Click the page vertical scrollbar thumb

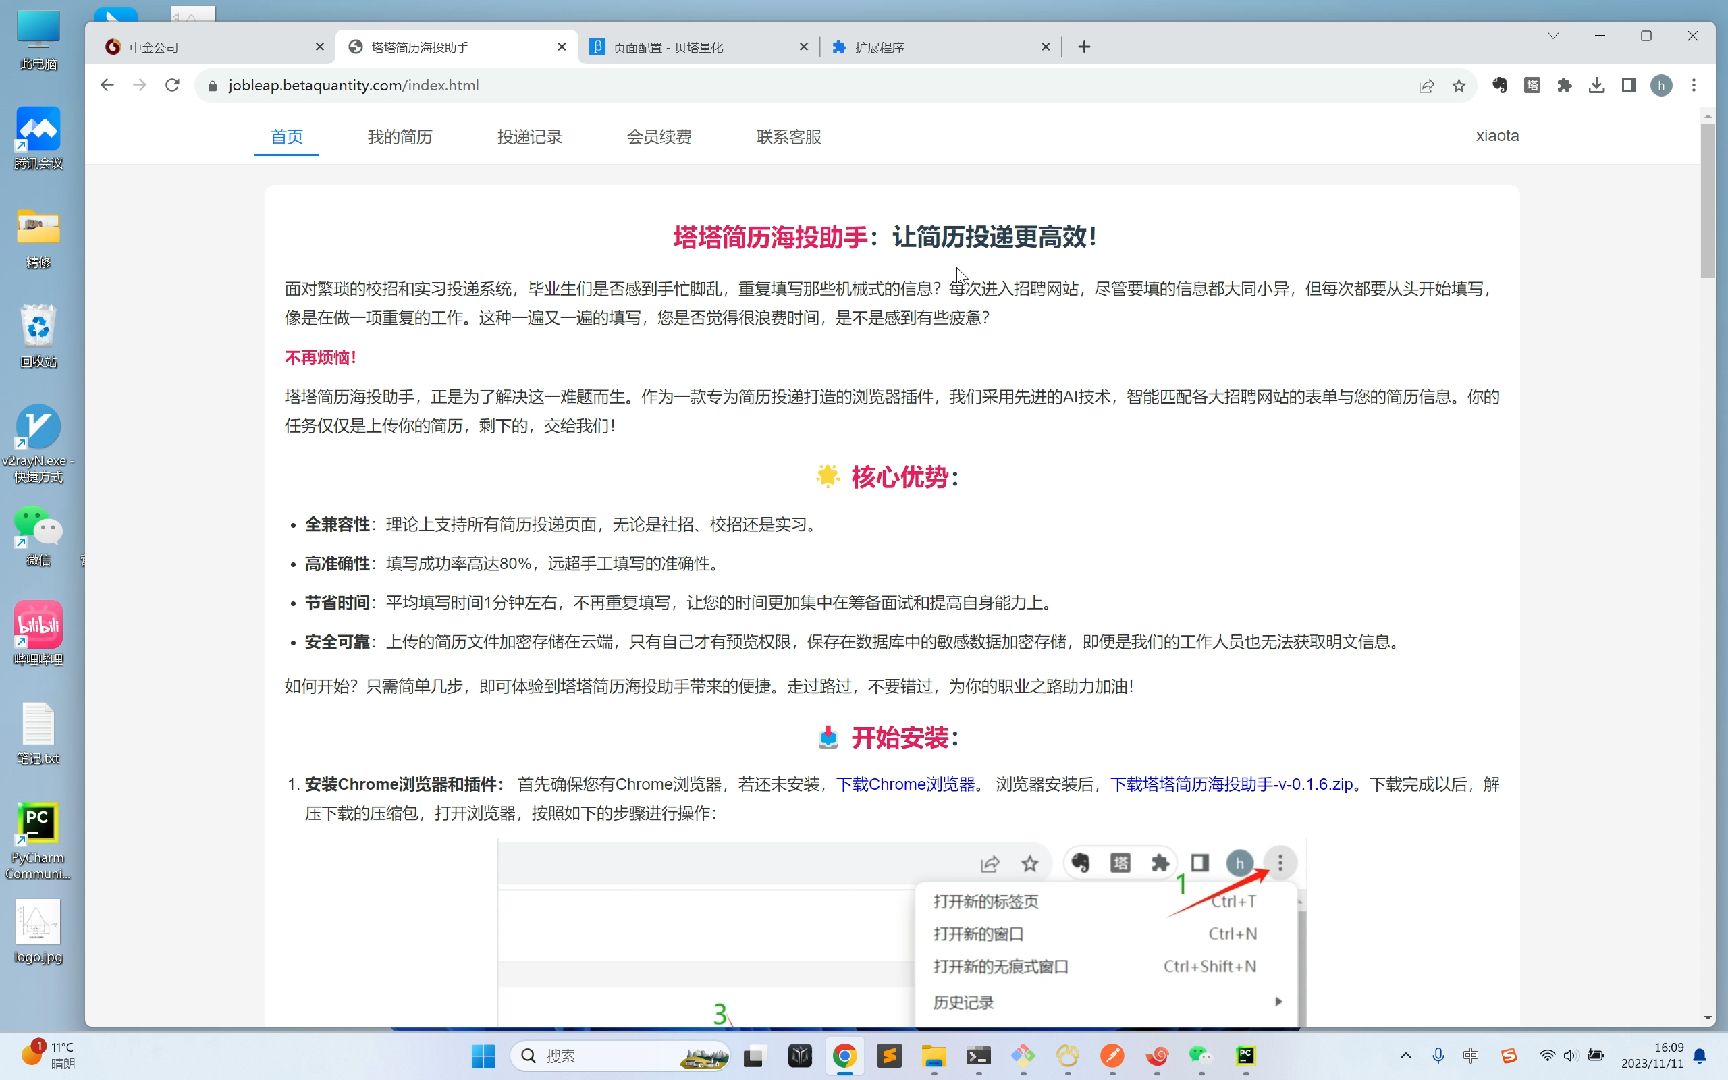(x=1707, y=200)
